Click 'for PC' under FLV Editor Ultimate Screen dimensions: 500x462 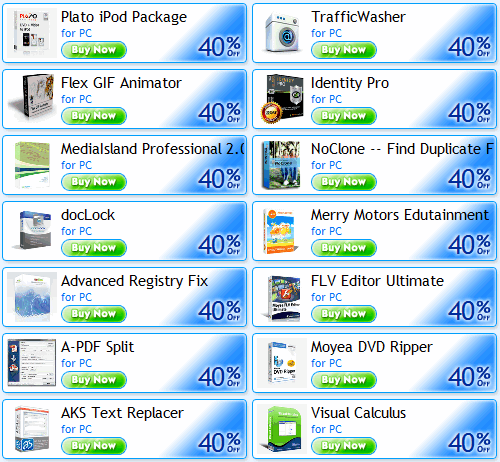[326, 297]
